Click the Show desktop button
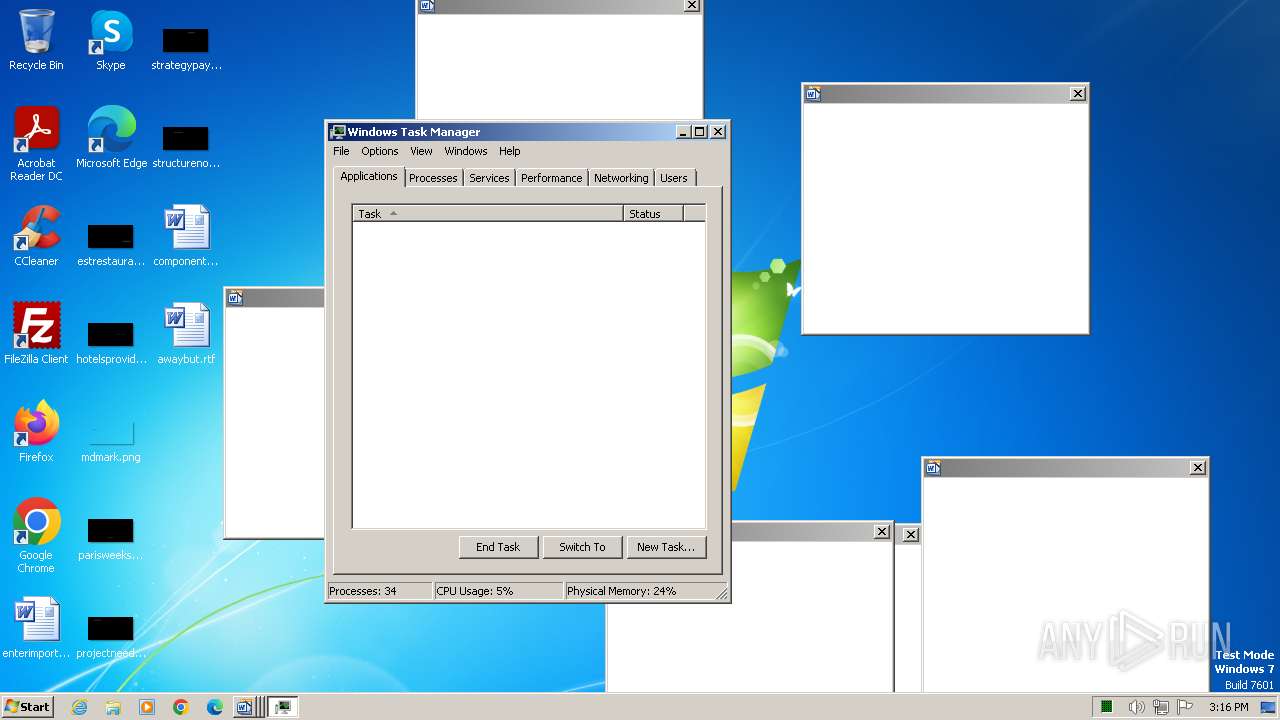Image resolution: width=1280 pixels, height=720 pixels. (x=1268, y=707)
